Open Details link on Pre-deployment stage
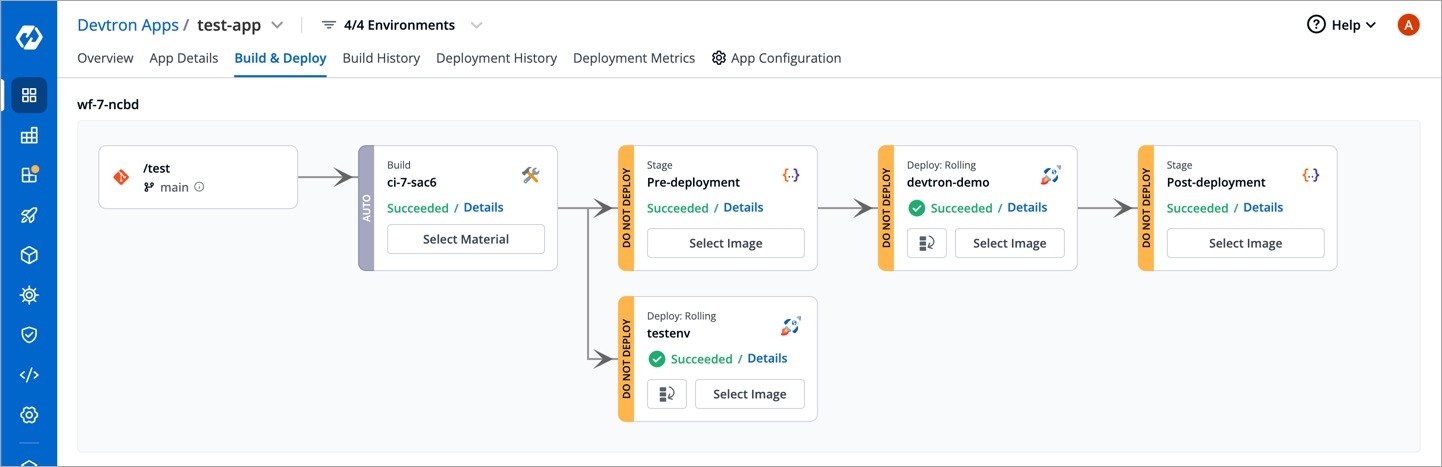 pos(744,207)
